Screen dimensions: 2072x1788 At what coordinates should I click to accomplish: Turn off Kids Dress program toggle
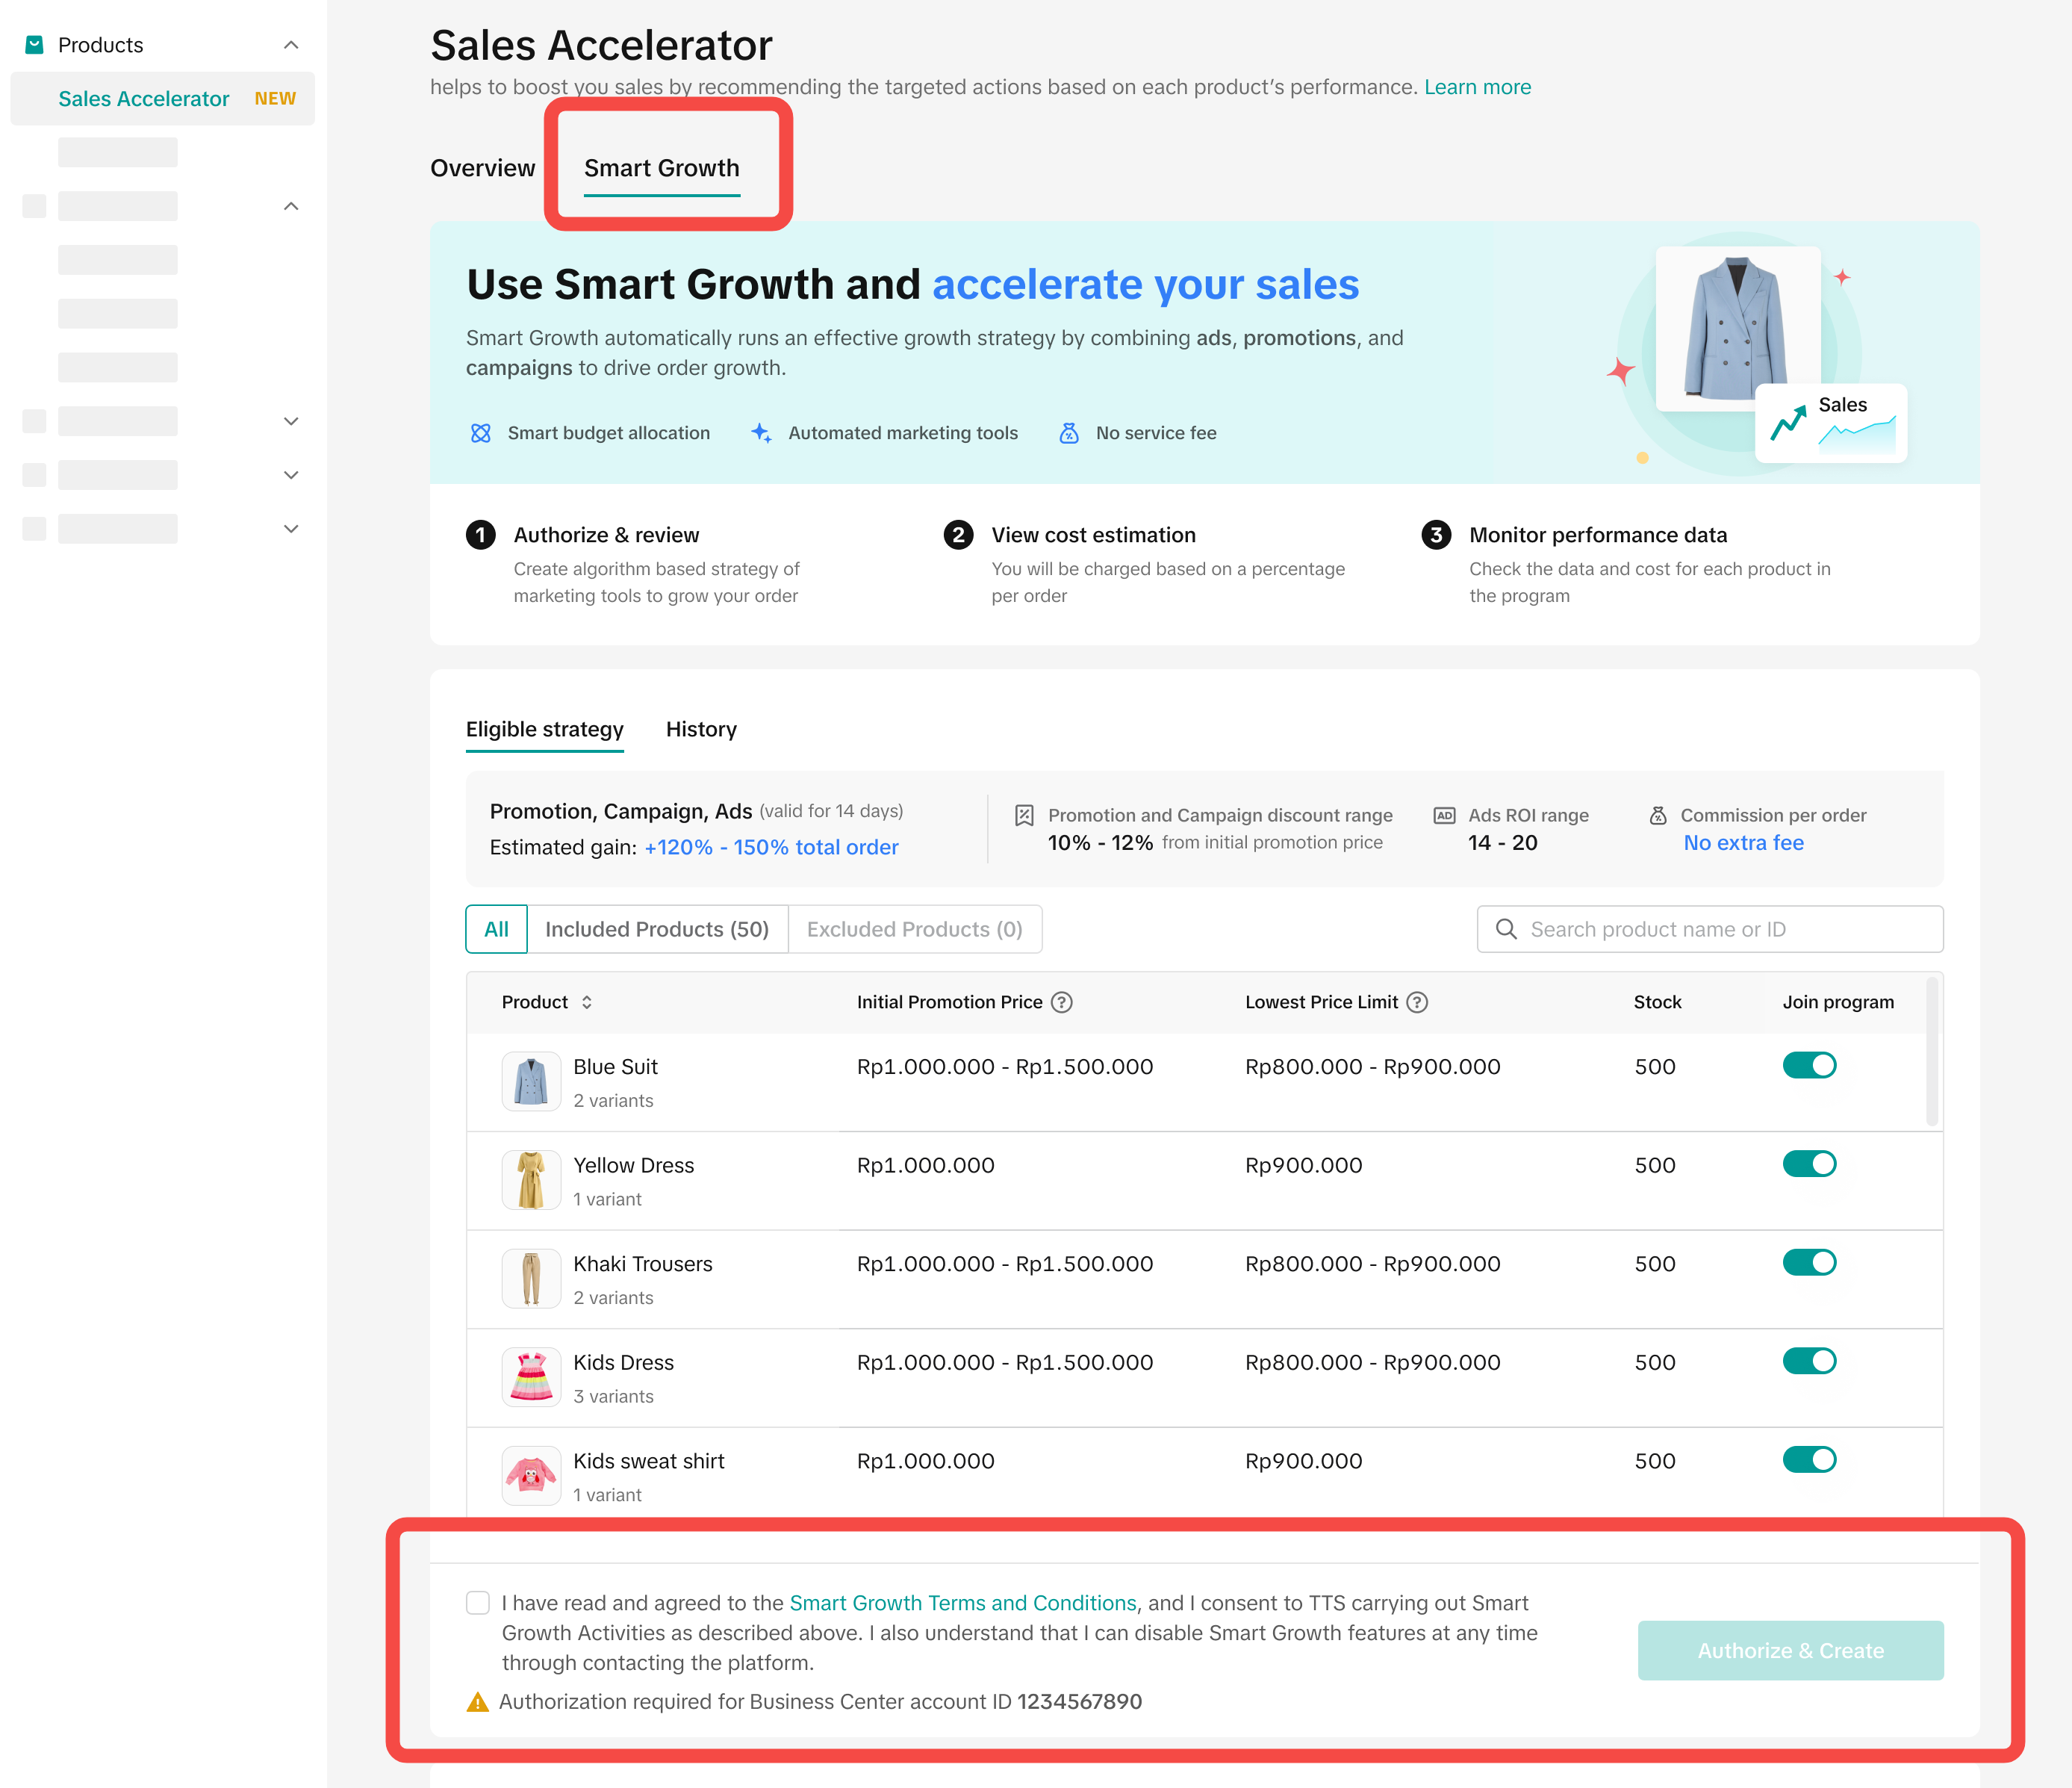[1809, 1361]
